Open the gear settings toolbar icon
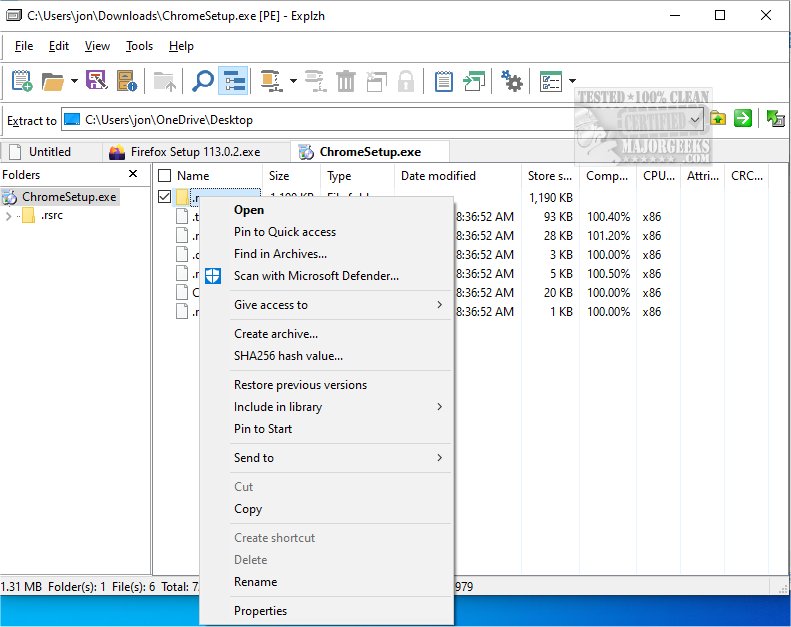Viewport: 791px width, 627px height. click(x=513, y=81)
